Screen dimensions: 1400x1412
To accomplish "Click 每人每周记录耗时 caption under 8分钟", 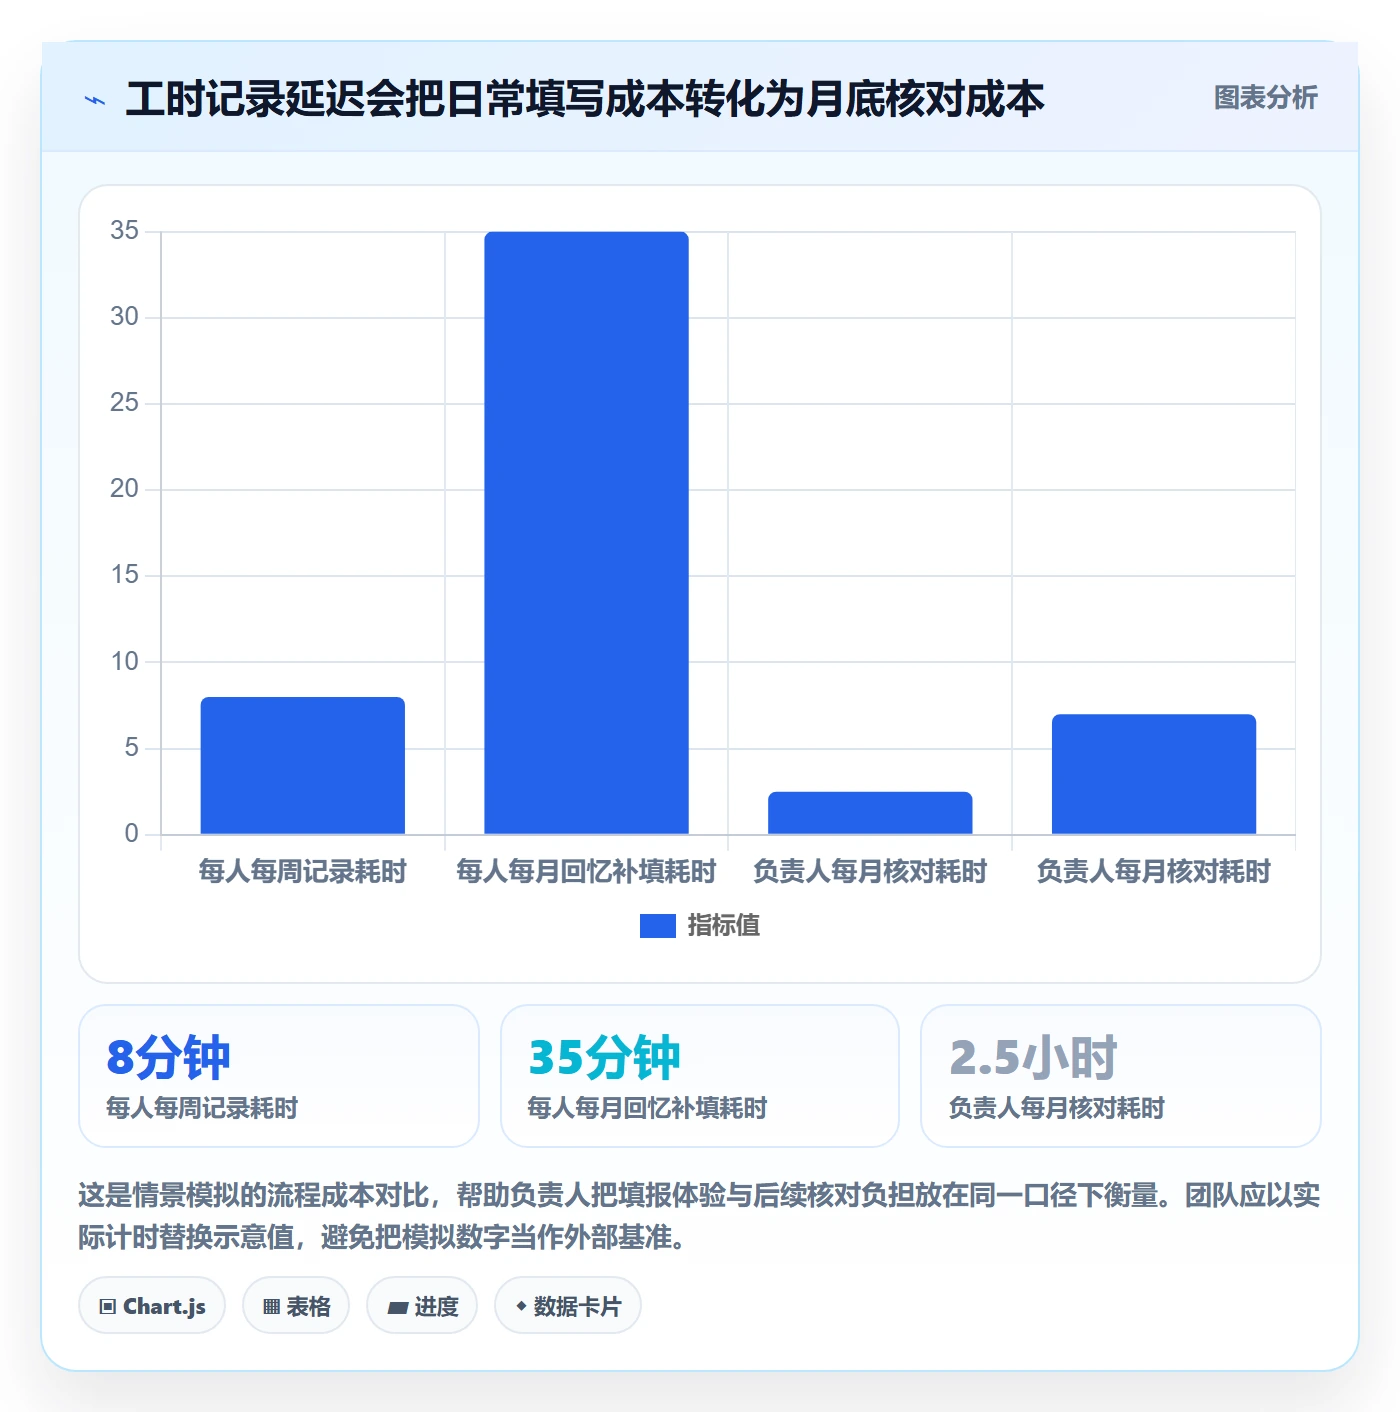I will (202, 1108).
